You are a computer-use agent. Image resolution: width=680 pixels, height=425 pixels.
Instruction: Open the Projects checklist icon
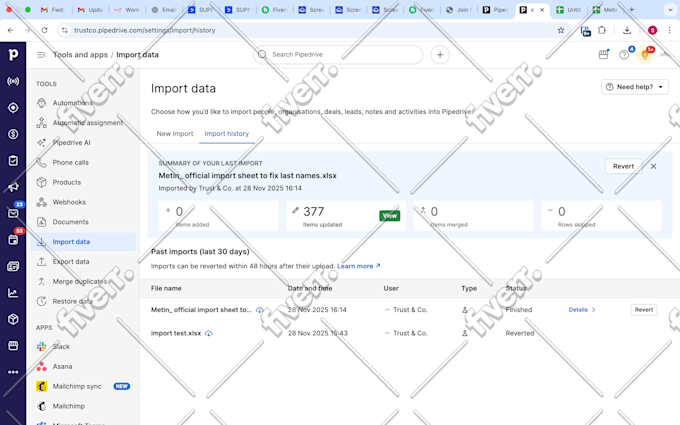[13, 160]
